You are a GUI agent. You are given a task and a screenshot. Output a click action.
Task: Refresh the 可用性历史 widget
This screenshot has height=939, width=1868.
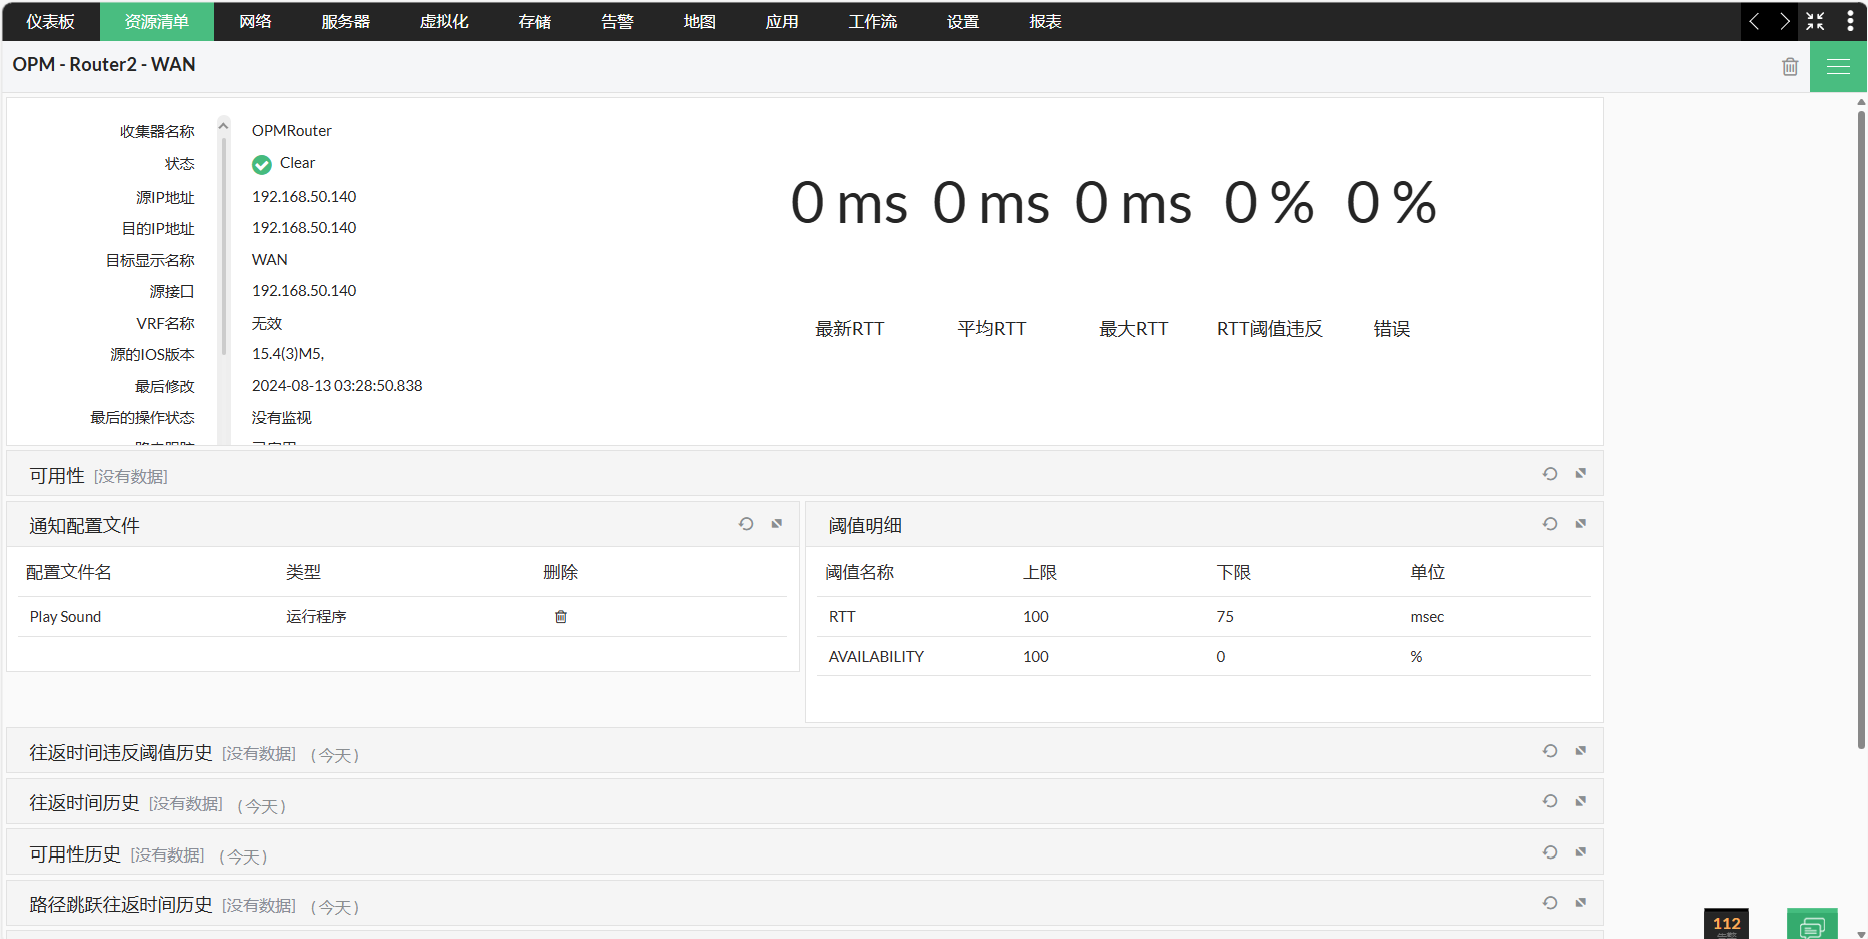[x=1550, y=852]
